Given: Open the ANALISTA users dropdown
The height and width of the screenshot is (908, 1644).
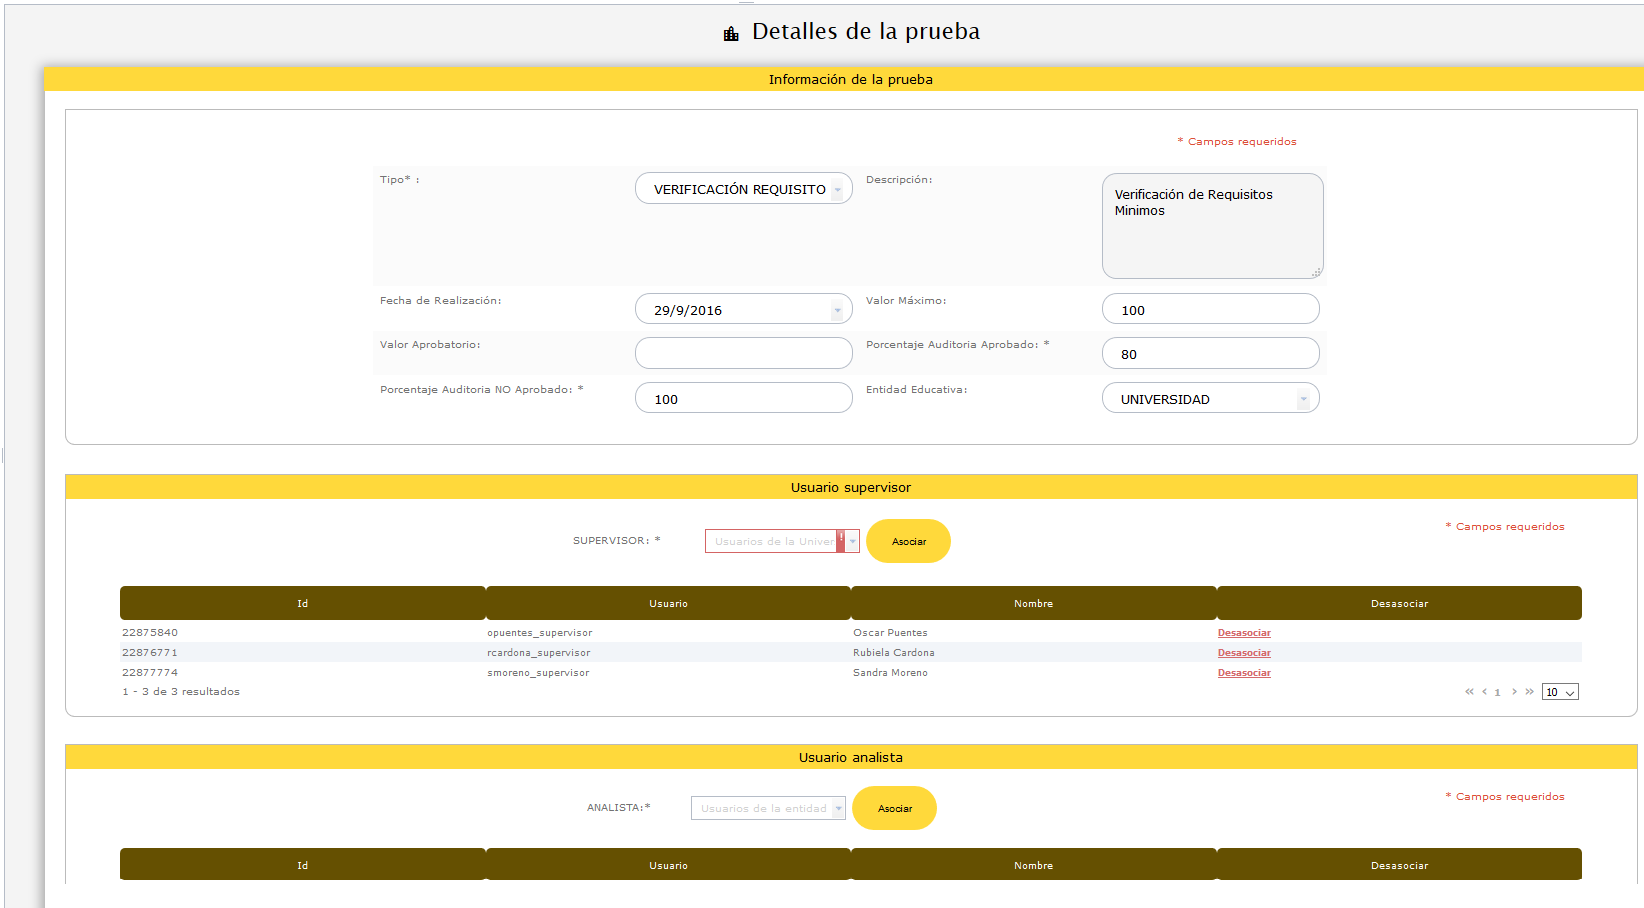Looking at the screenshot, I should coord(768,808).
